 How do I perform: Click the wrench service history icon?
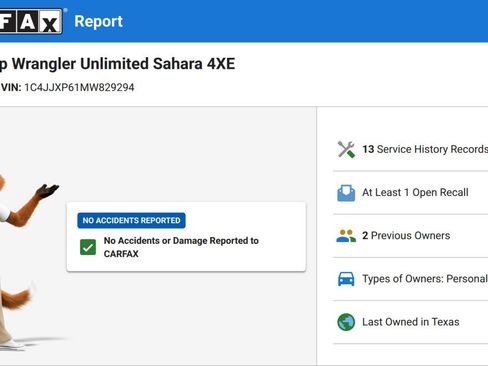pos(346,149)
